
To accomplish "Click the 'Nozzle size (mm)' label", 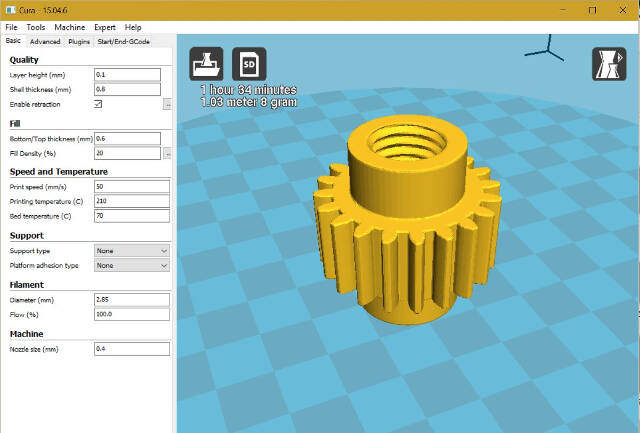I will pyautogui.click(x=34, y=349).
